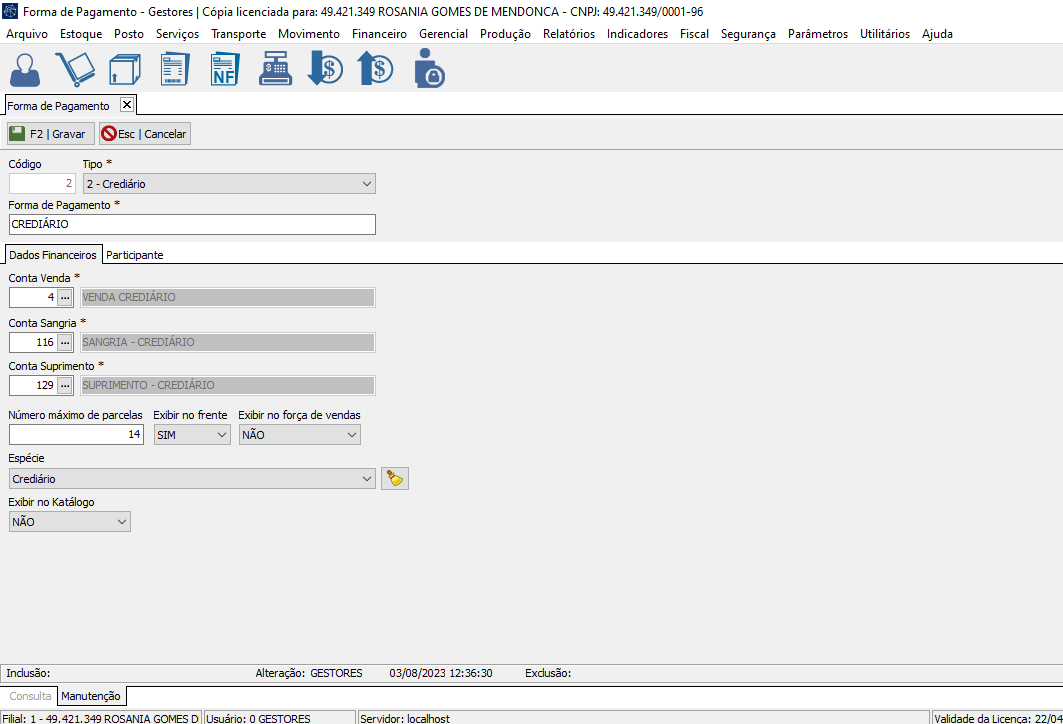Viewport: 1063px width, 724px height.
Task: Open the Arquivo menu
Action: [x=27, y=34]
